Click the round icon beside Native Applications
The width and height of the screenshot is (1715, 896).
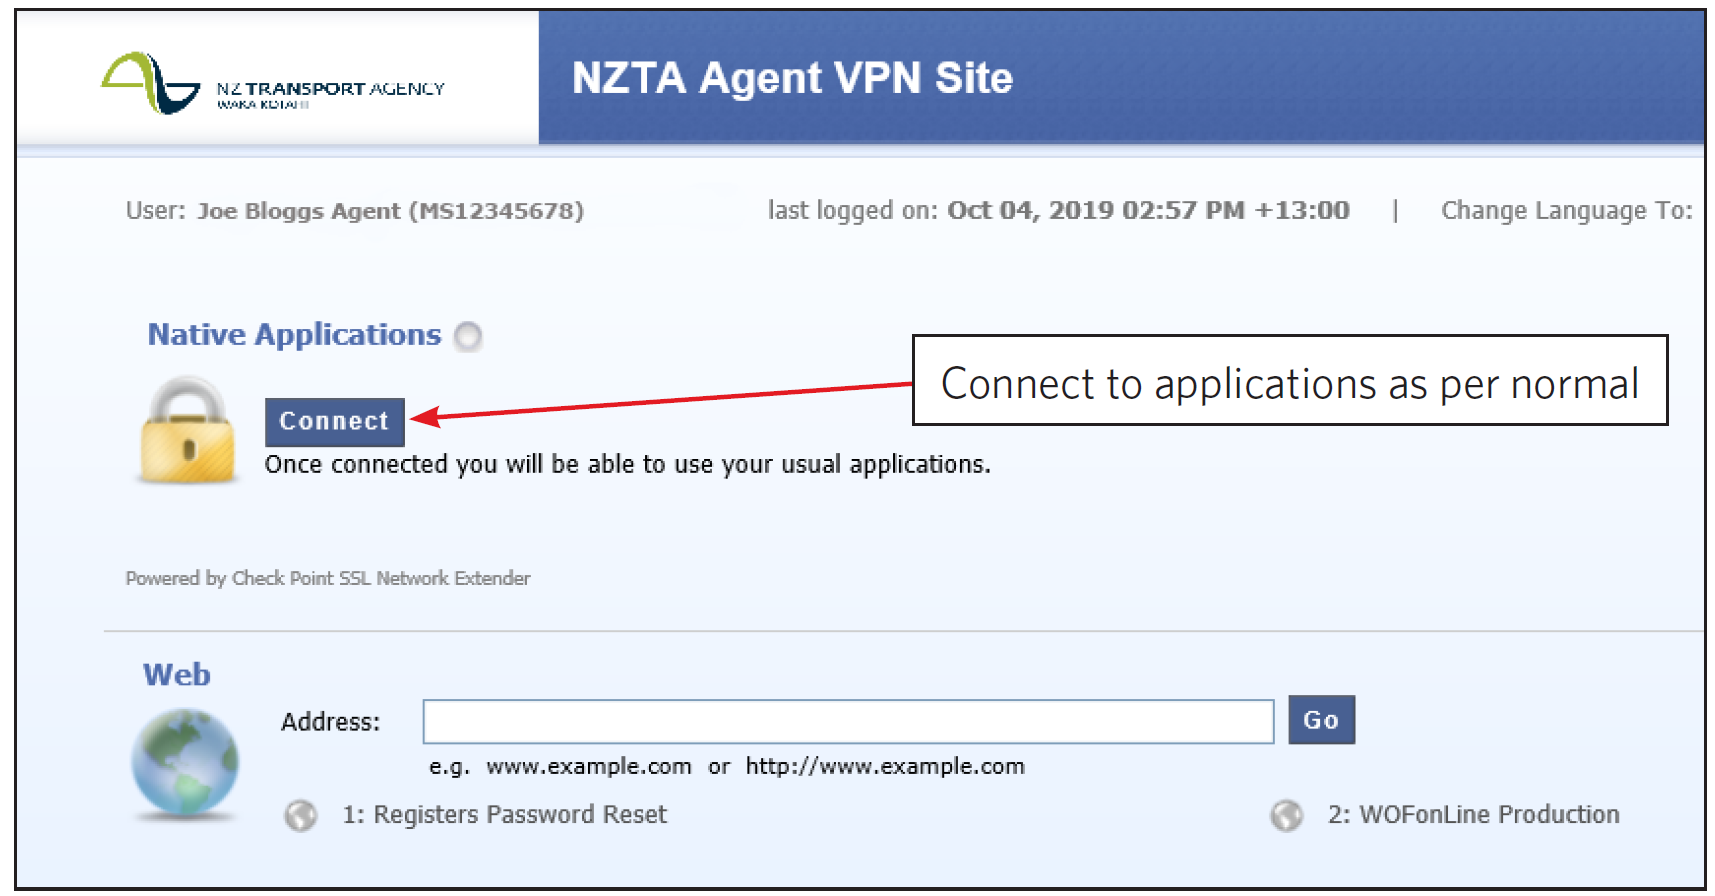point(468,336)
